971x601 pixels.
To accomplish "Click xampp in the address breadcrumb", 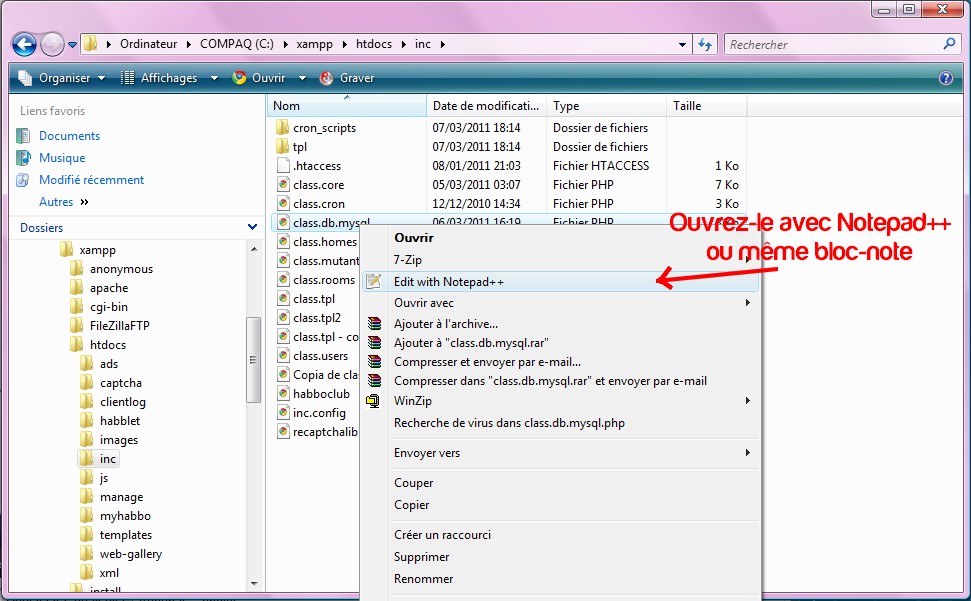I will pos(314,44).
